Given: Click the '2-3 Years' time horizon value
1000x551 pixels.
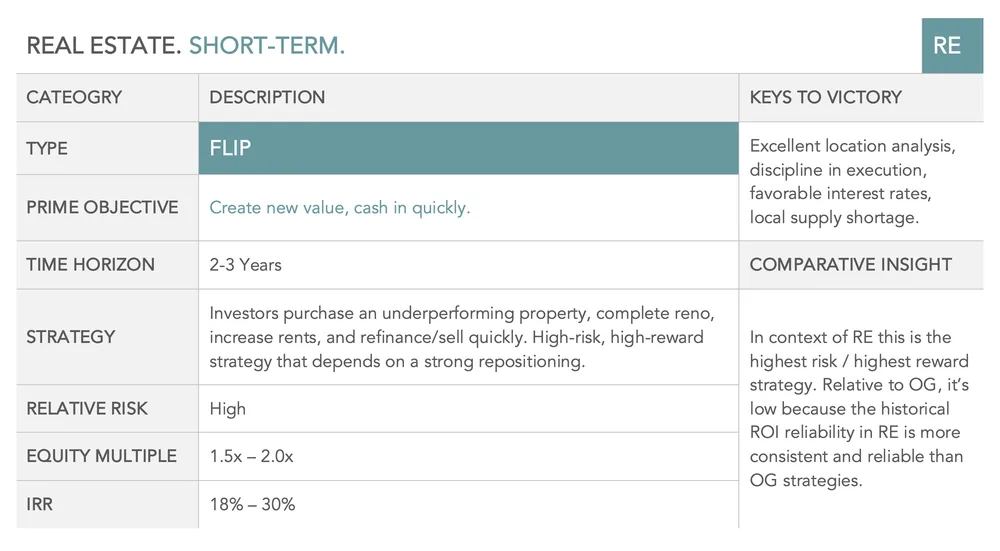Looking at the screenshot, I should coord(245,265).
